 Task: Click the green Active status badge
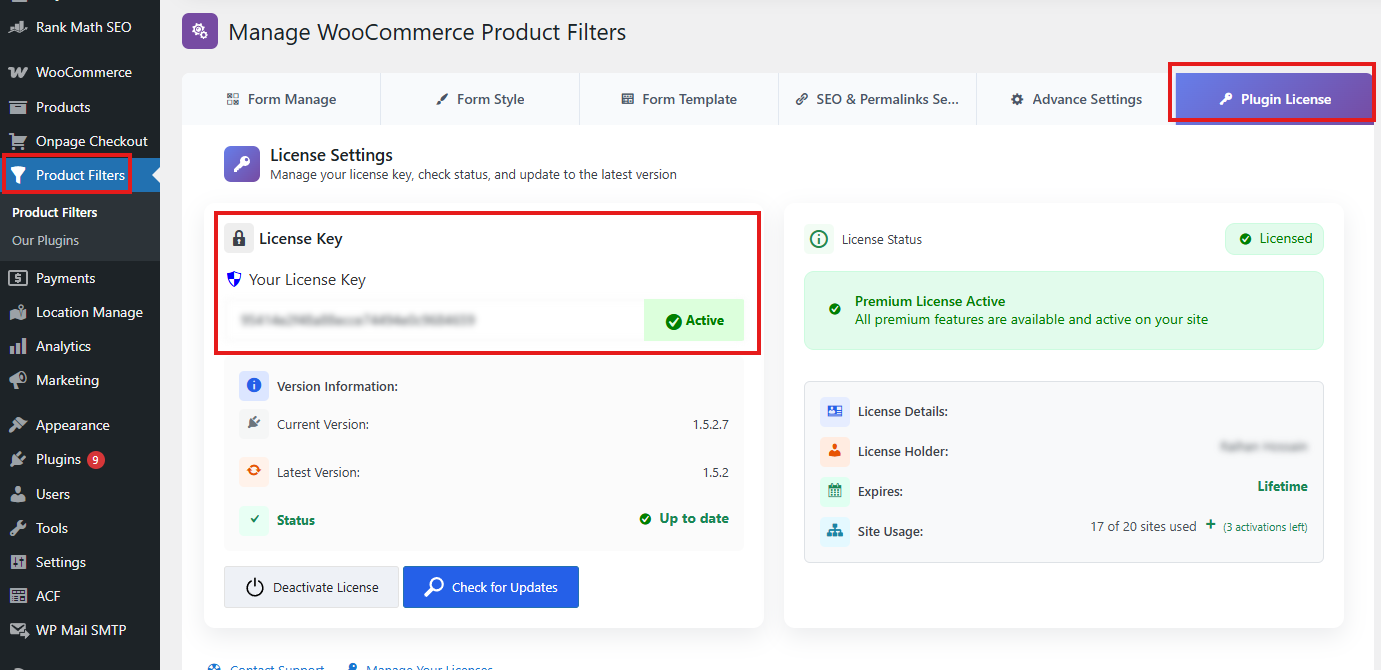pos(694,320)
